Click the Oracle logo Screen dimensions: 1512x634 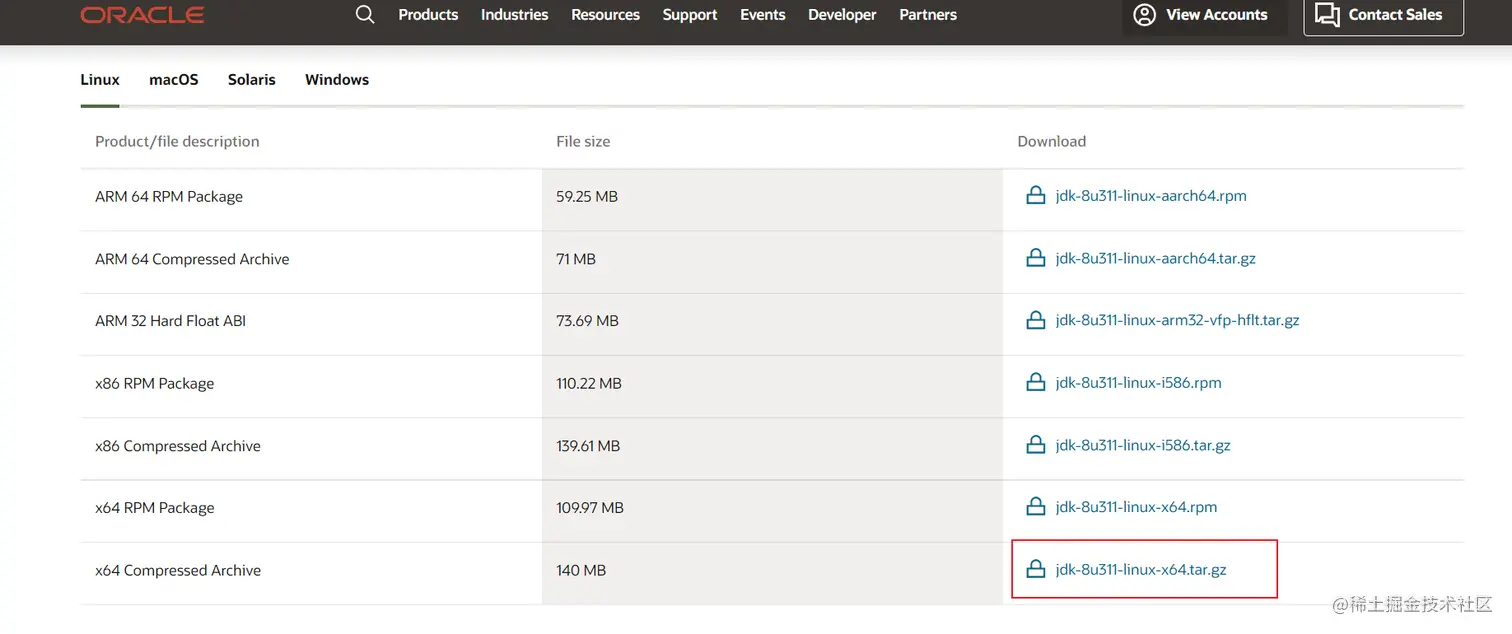142,15
